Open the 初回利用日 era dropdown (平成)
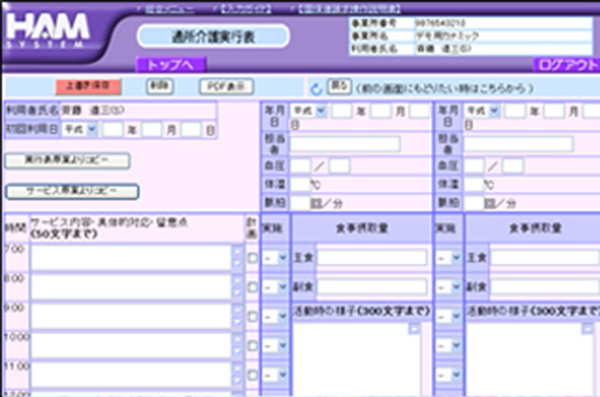The height and width of the screenshot is (397, 600). coord(80,129)
